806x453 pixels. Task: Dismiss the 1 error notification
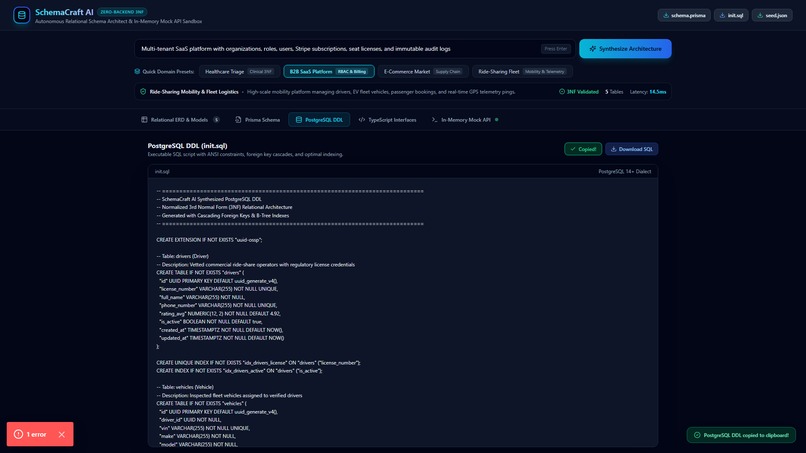62,434
